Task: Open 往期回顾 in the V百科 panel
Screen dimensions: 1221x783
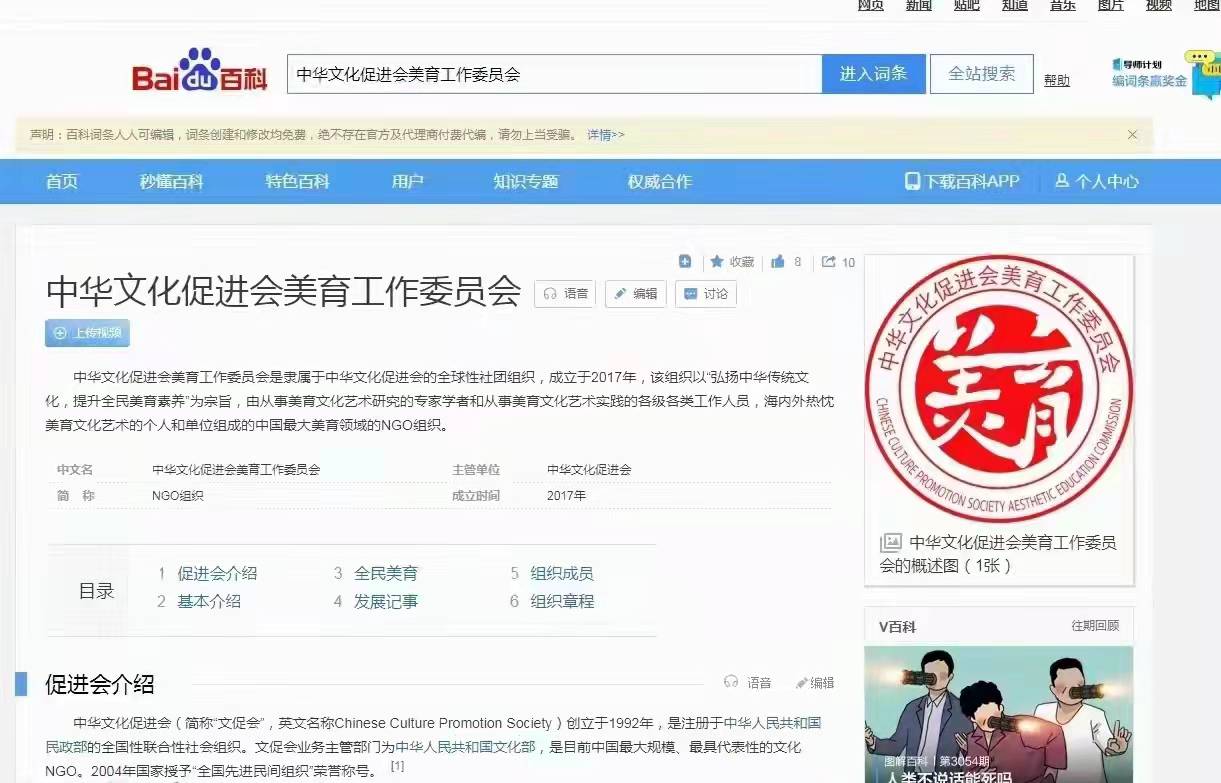Action: 1095,626
